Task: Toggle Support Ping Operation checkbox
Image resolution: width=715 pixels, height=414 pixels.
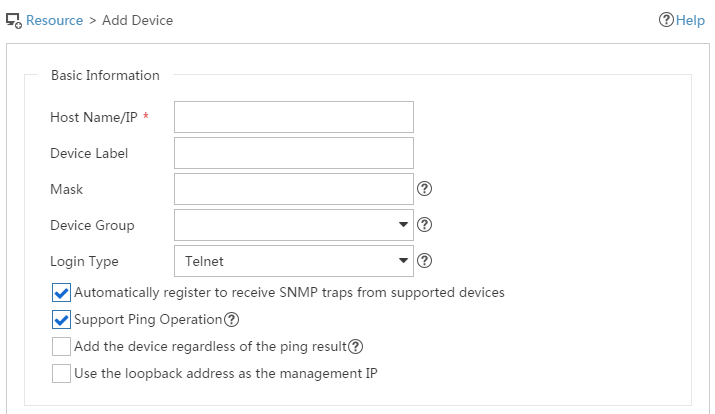Action: point(61,320)
